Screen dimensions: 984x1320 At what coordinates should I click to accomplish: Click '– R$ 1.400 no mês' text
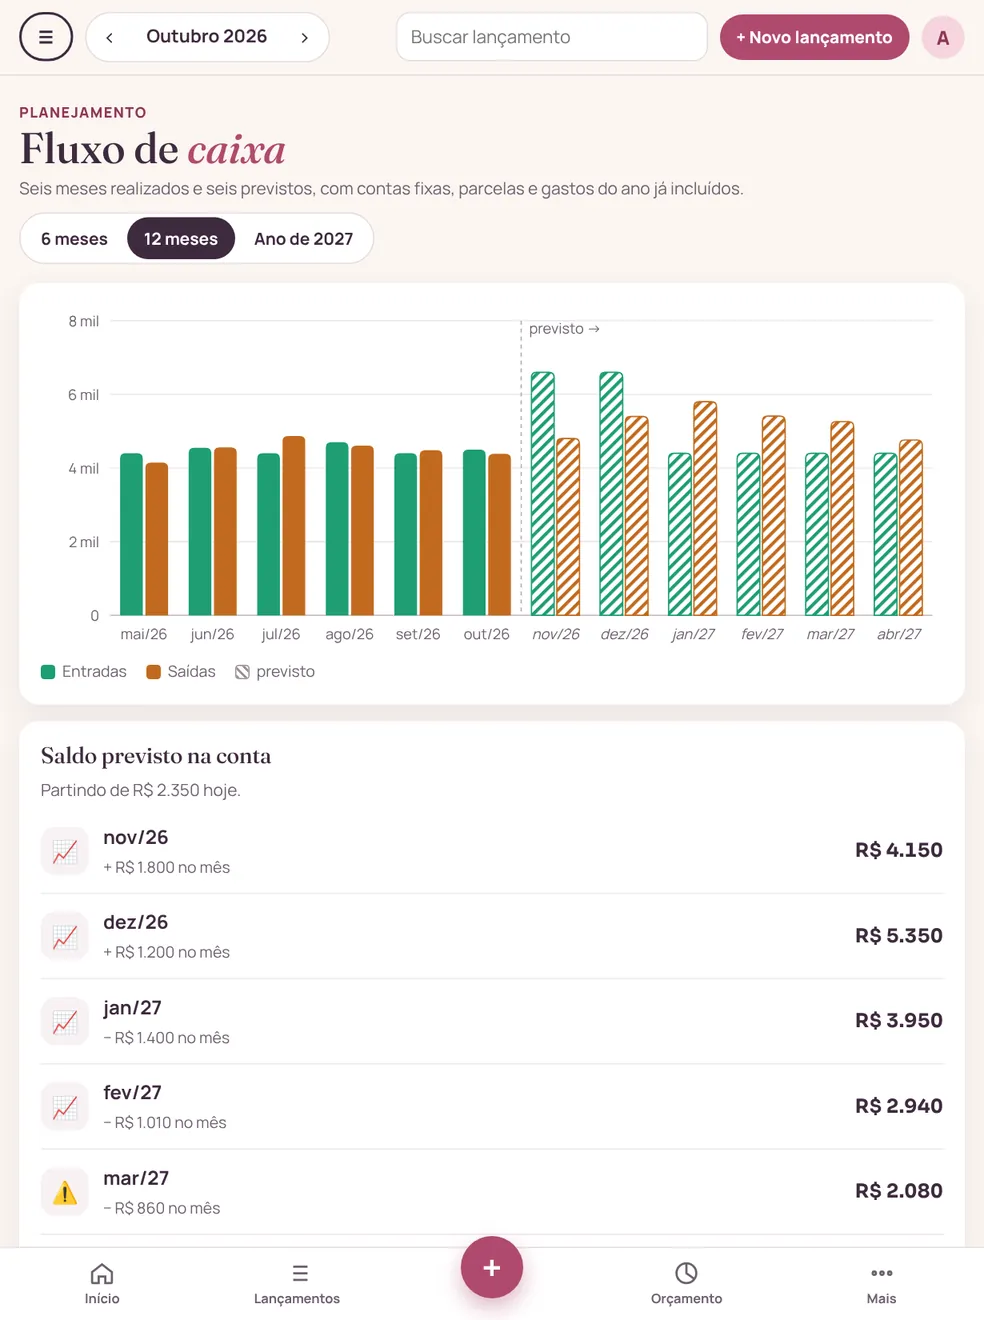[167, 1038]
